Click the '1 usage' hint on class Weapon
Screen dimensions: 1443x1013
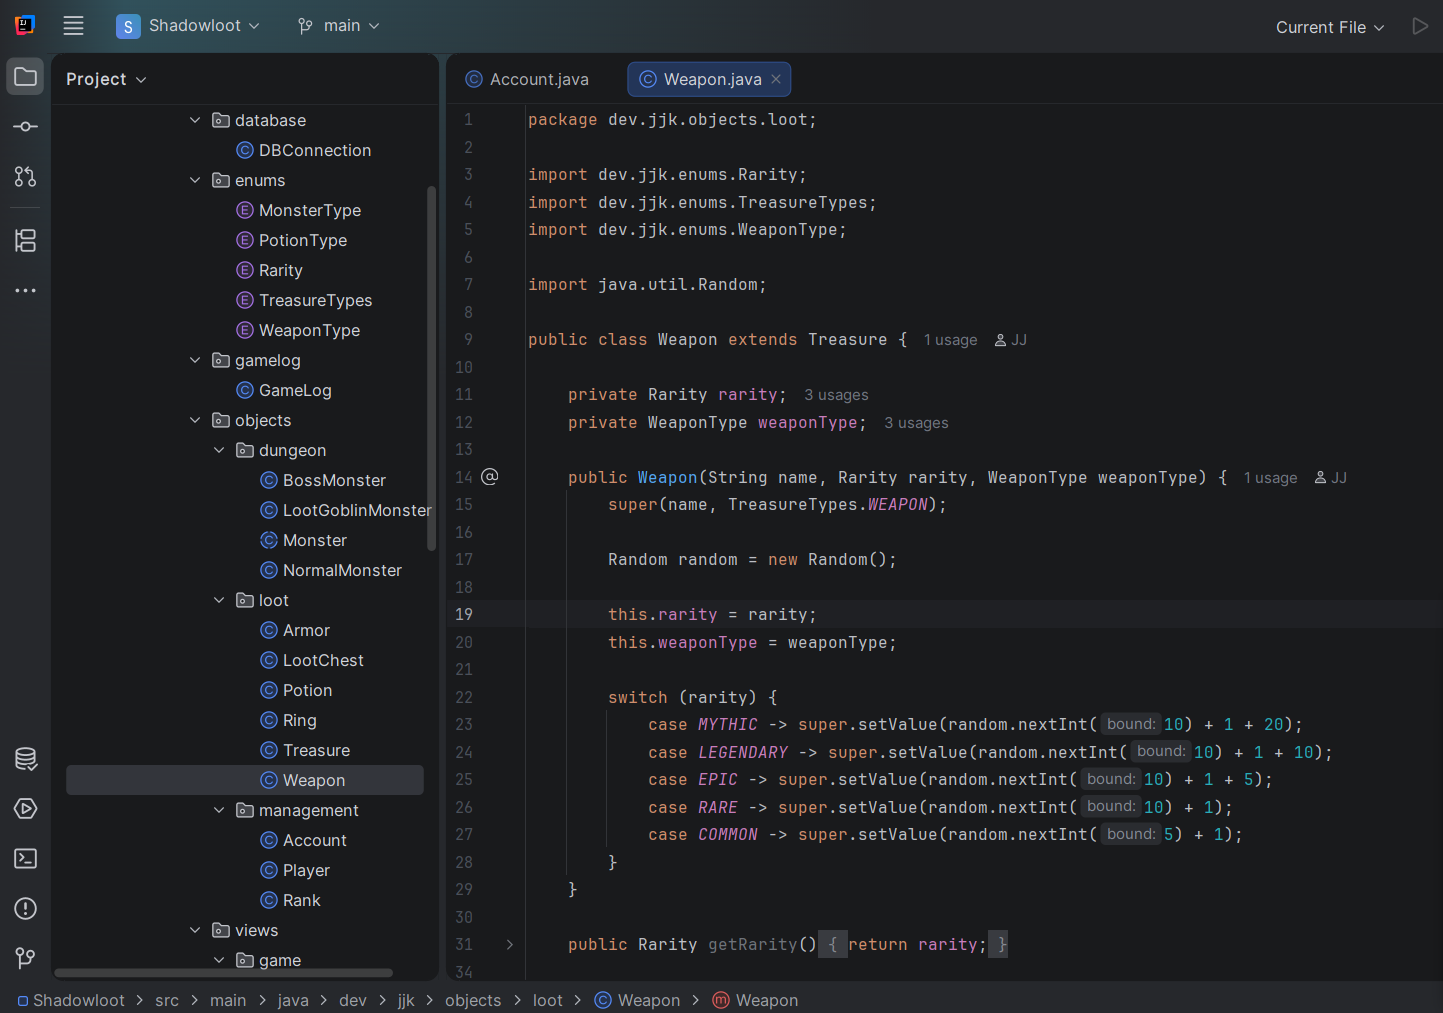[x=950, y=340]
